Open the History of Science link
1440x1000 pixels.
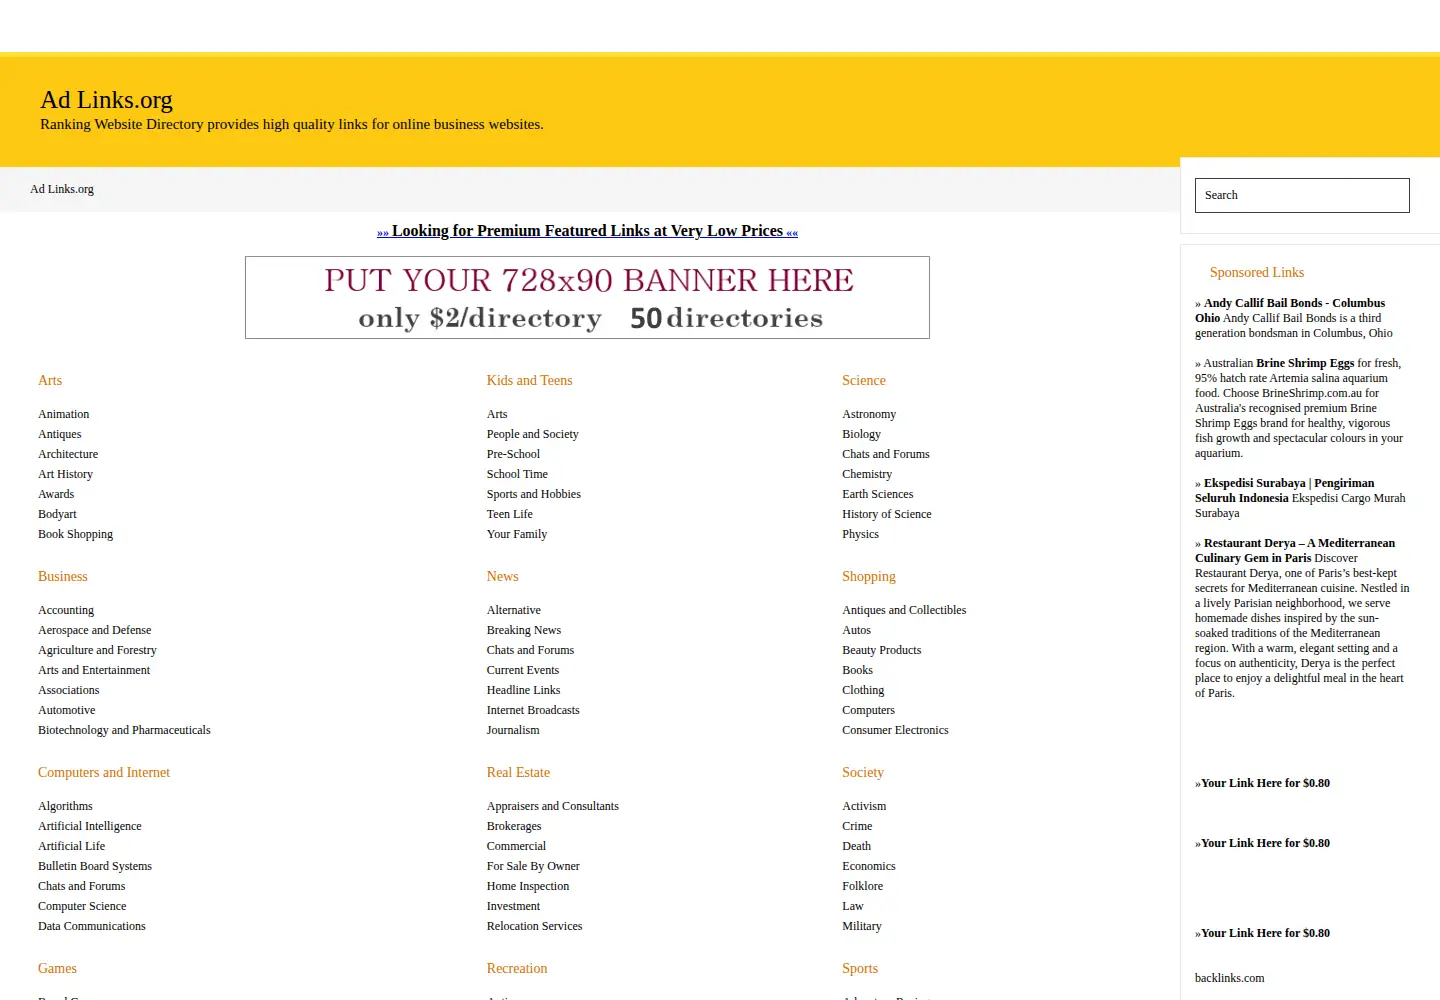click(x=887, y=514)
